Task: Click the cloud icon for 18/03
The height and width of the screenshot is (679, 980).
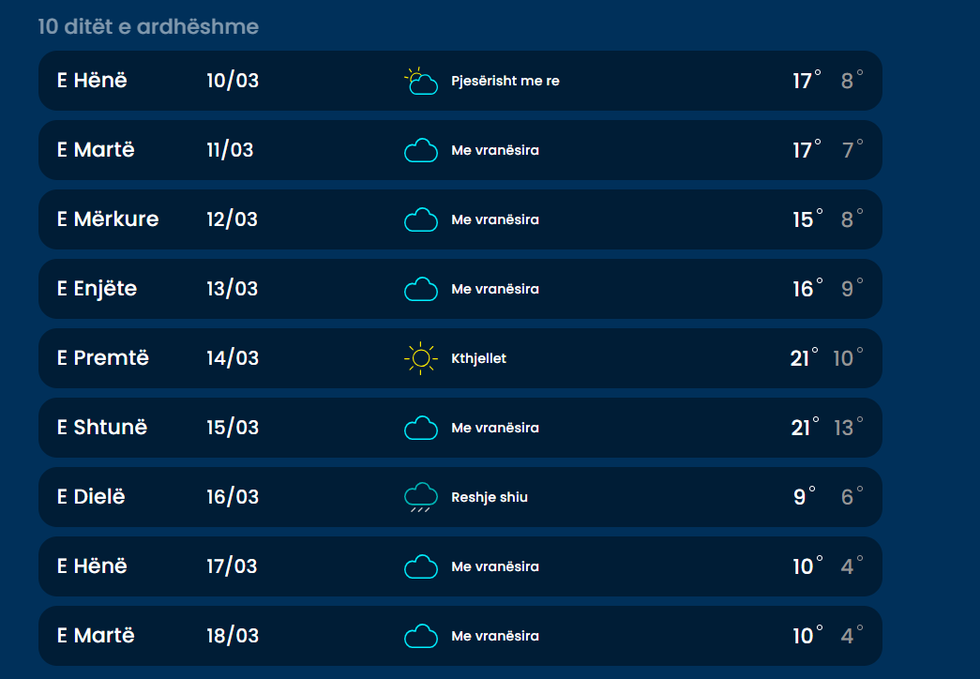Action: click(x=421, y=636)
